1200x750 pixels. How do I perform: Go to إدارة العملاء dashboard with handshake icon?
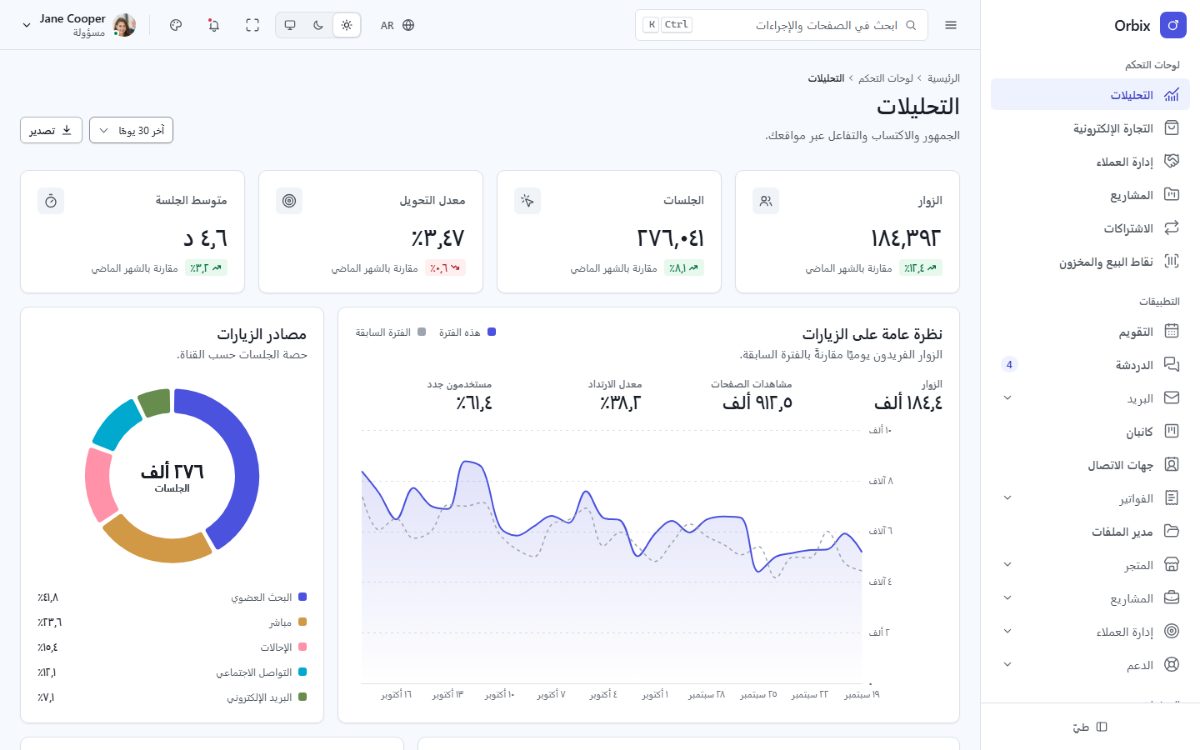coord(1090,161)
